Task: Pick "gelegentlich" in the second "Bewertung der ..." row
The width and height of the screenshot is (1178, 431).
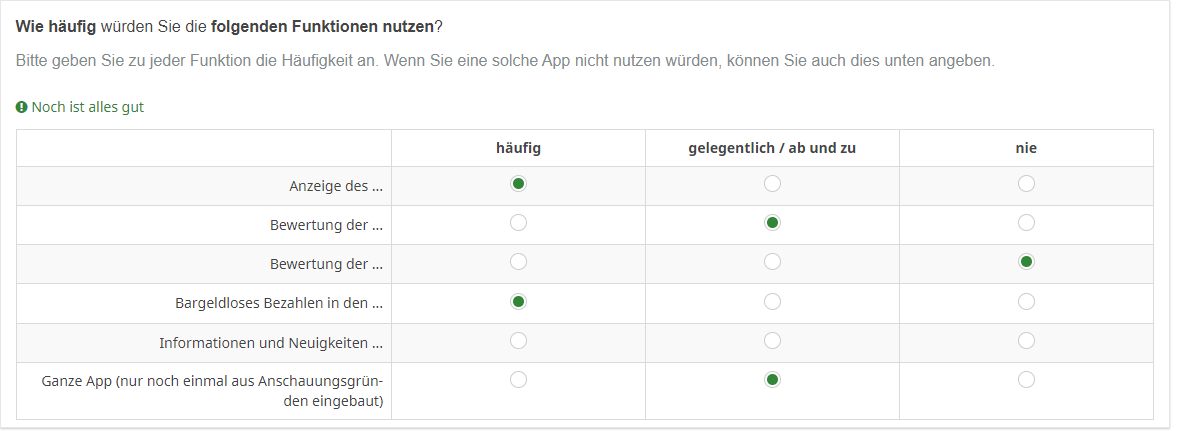Action: pyautogui.click(x=772, y=262)
